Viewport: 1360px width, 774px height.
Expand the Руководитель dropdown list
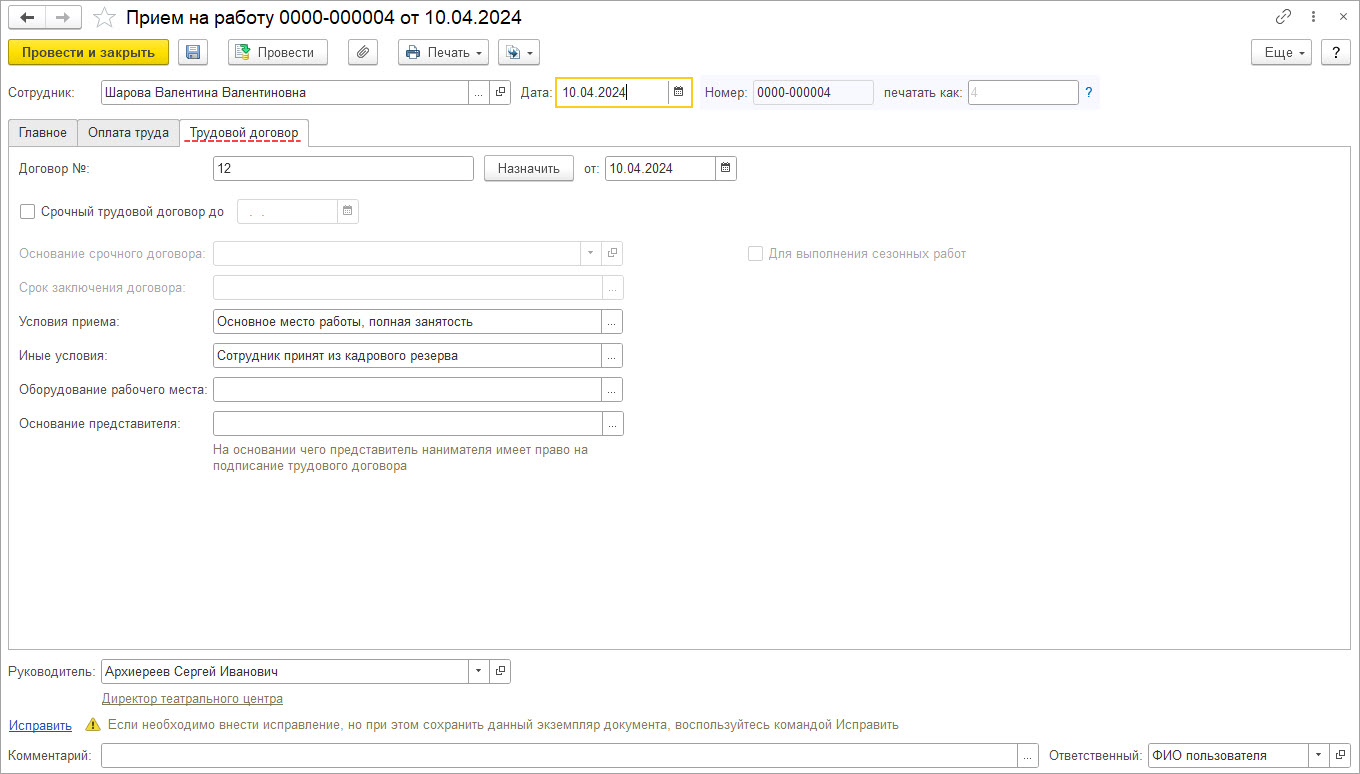coord(479,671)
